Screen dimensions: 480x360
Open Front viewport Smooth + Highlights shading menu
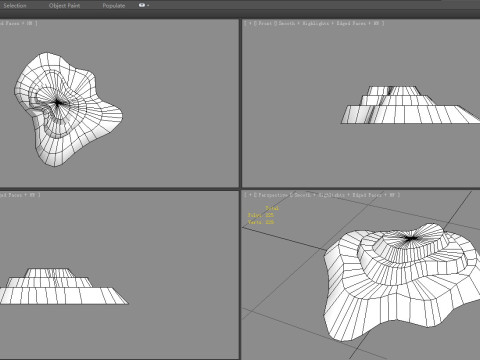303,23
